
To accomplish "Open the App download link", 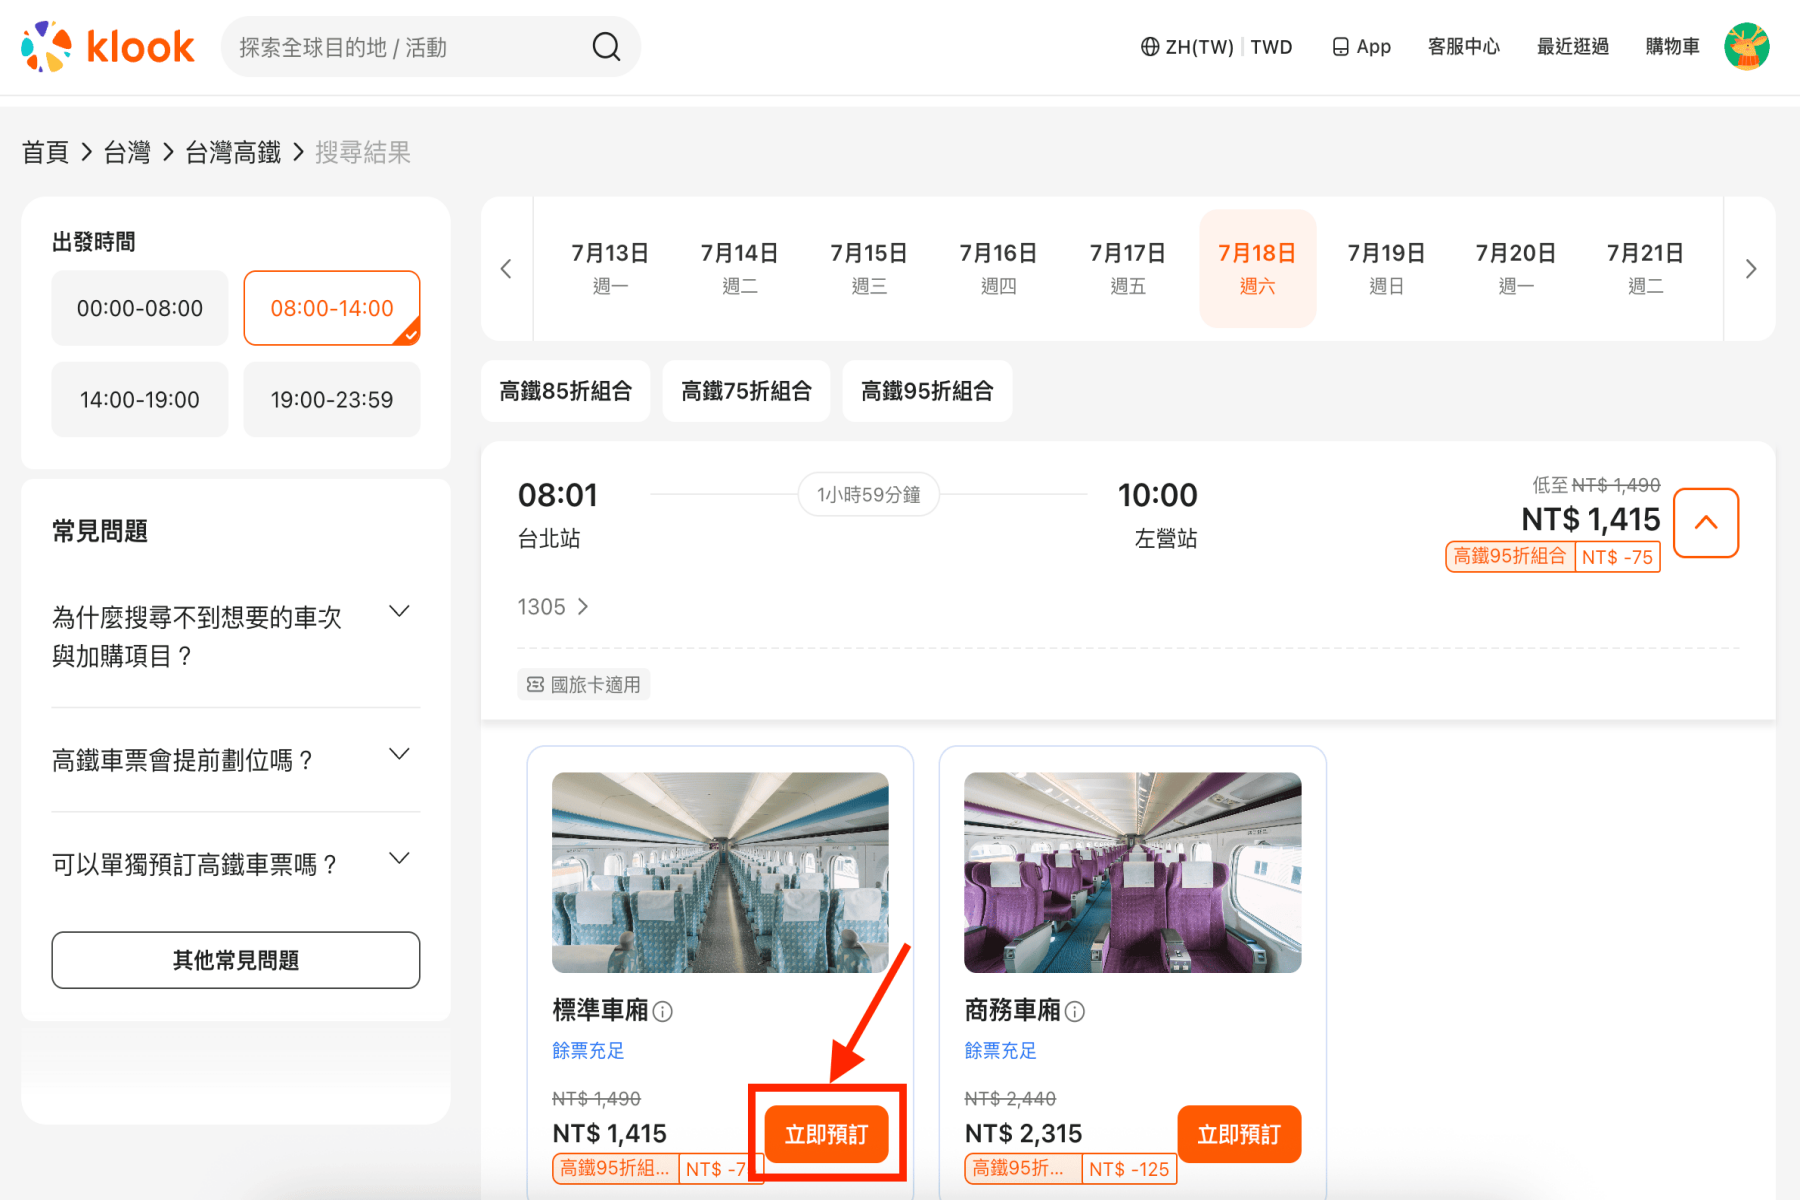I will click(x=1361, y=47).
